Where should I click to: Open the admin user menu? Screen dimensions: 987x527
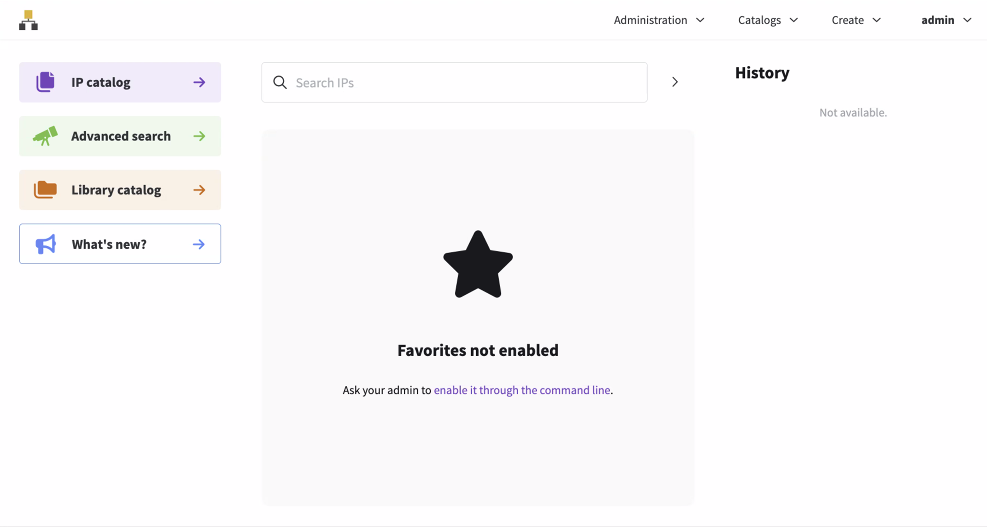click(x=946, y=20)
